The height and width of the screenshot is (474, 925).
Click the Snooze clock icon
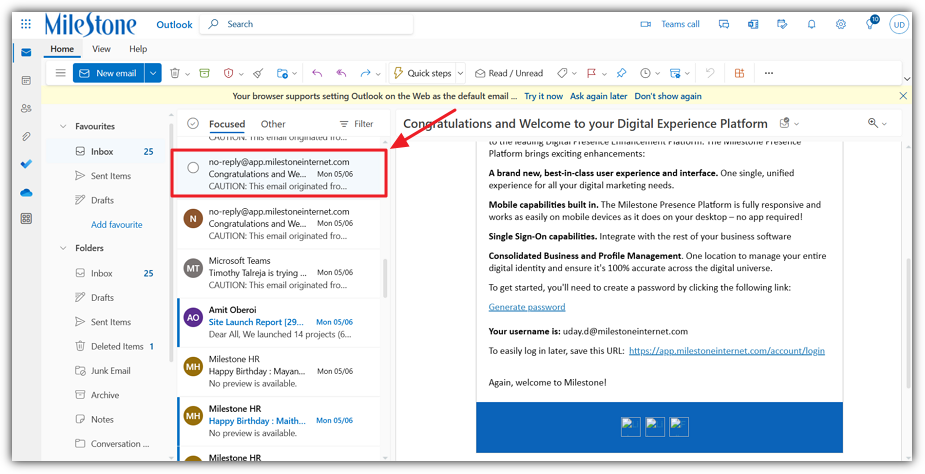coord(645,73)
